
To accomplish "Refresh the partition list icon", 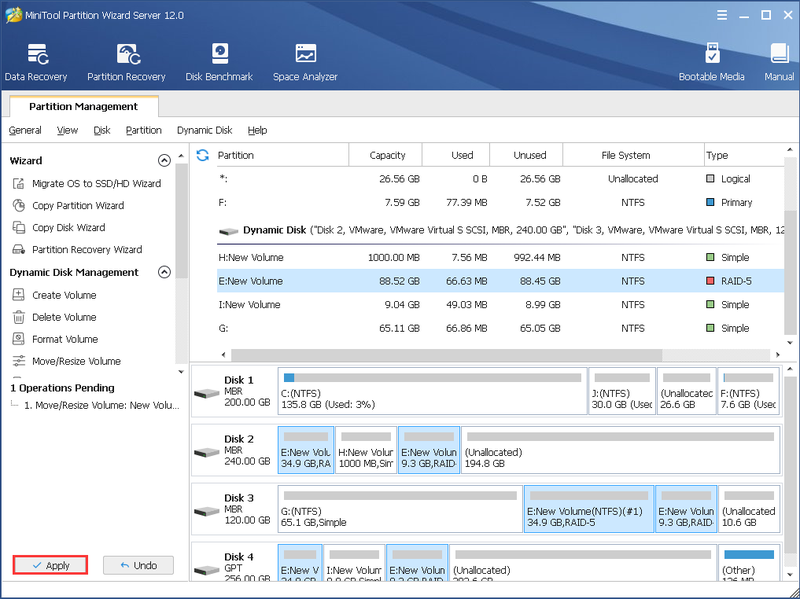I will [x=203, y=155].
